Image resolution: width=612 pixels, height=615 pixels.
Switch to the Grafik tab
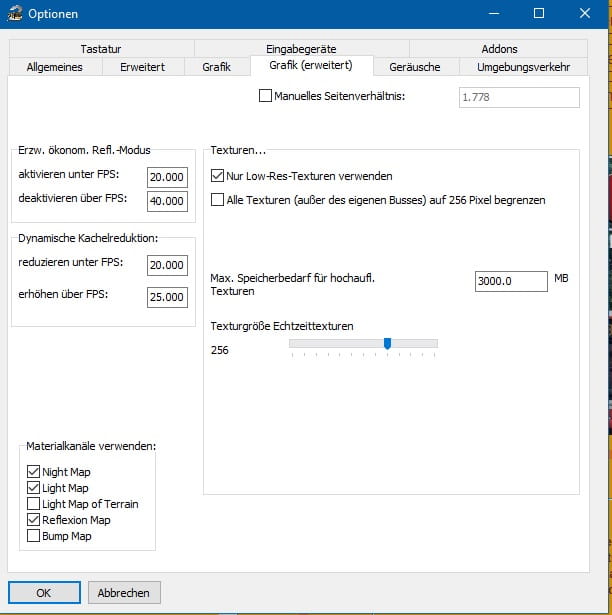pos(216,67)
